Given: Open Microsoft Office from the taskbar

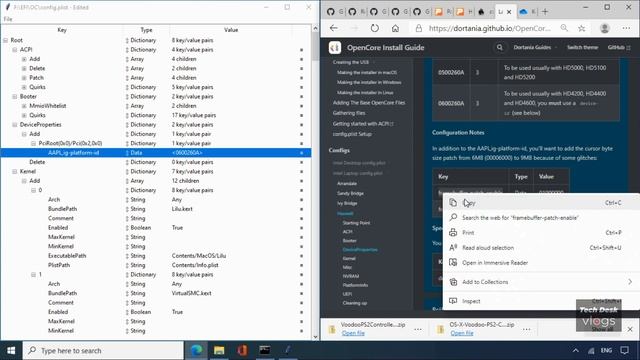Looking at the screenshot, I should [x=242, y=350].
